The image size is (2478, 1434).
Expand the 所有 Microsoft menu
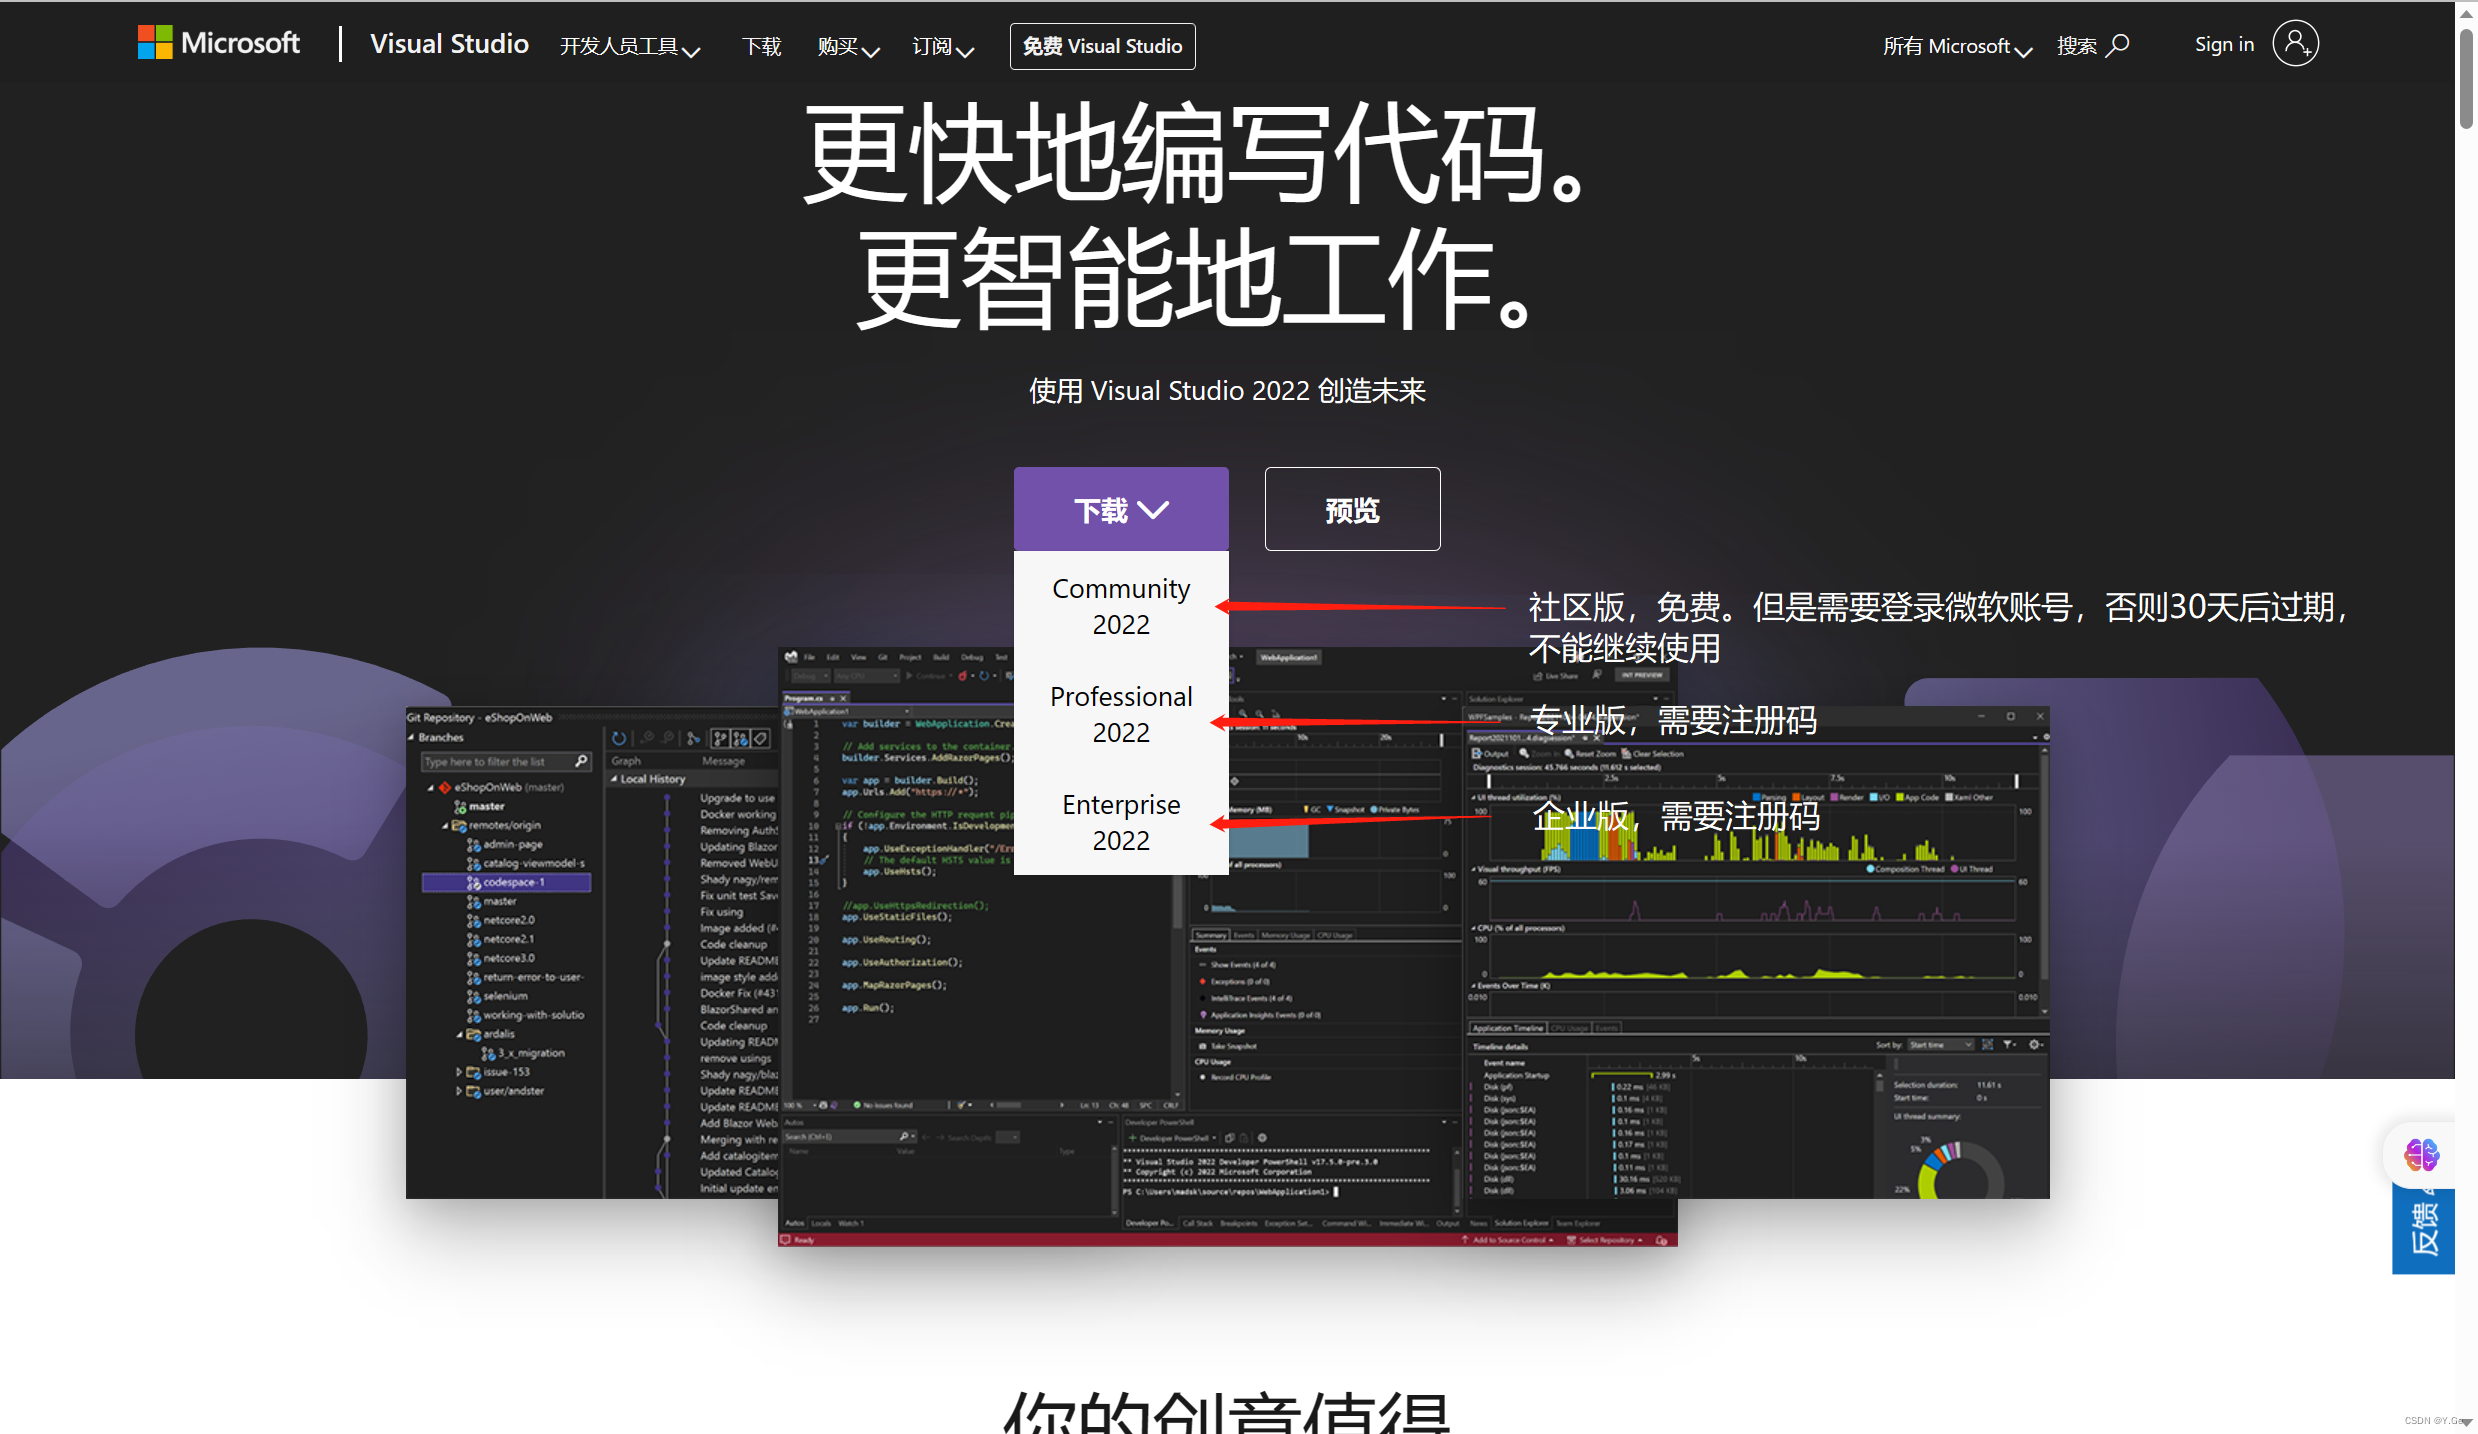pyautogui.click(x=1957, y=47)
